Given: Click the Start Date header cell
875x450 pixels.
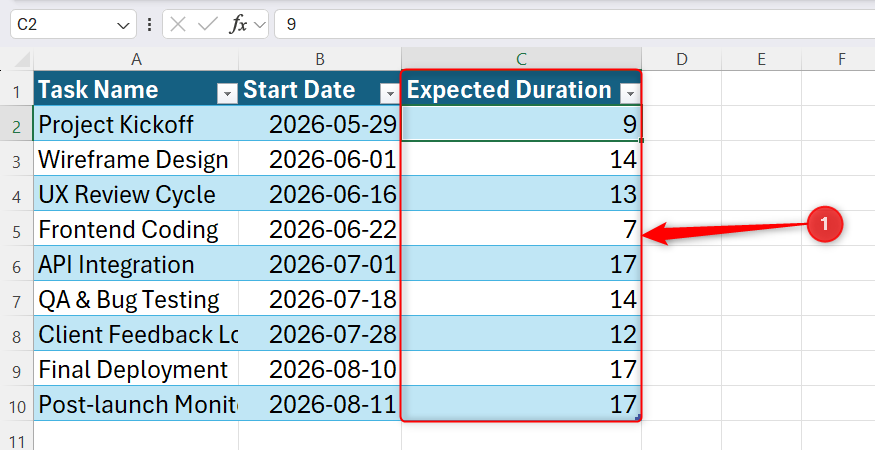Looking at the screenshot, I should pos(320,89).
